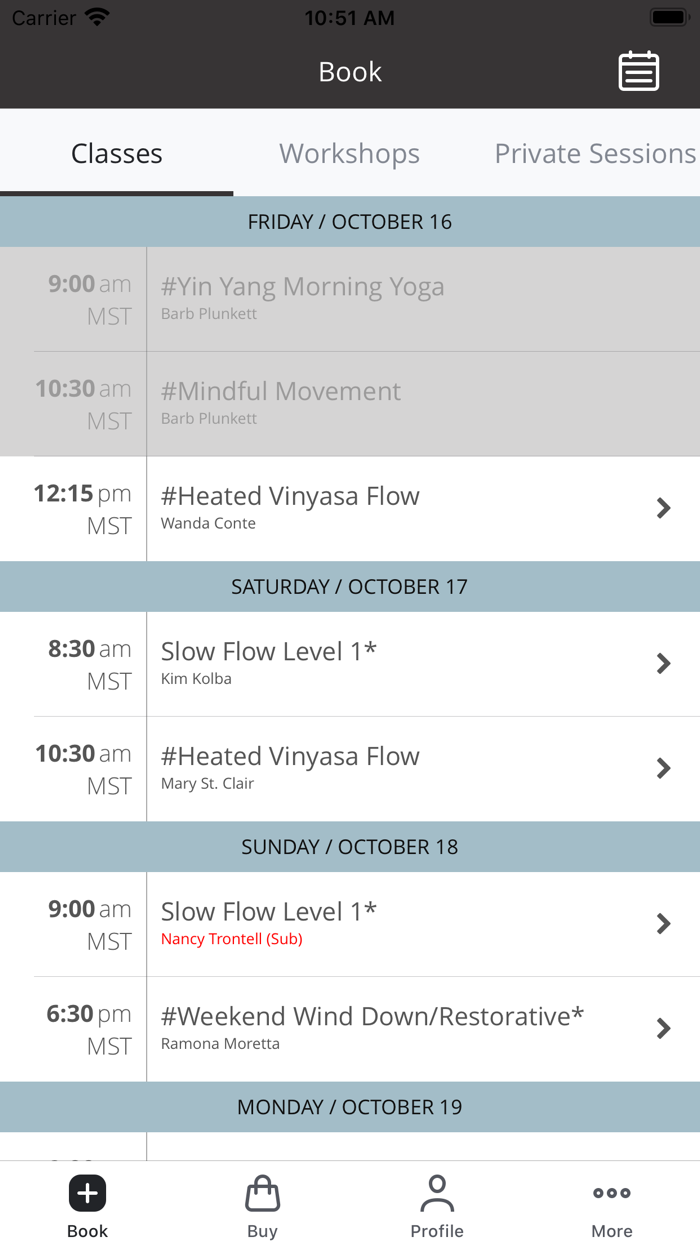Tap the battery status icon
This screenshot has width=700, height=1244.
coord(667,18)
